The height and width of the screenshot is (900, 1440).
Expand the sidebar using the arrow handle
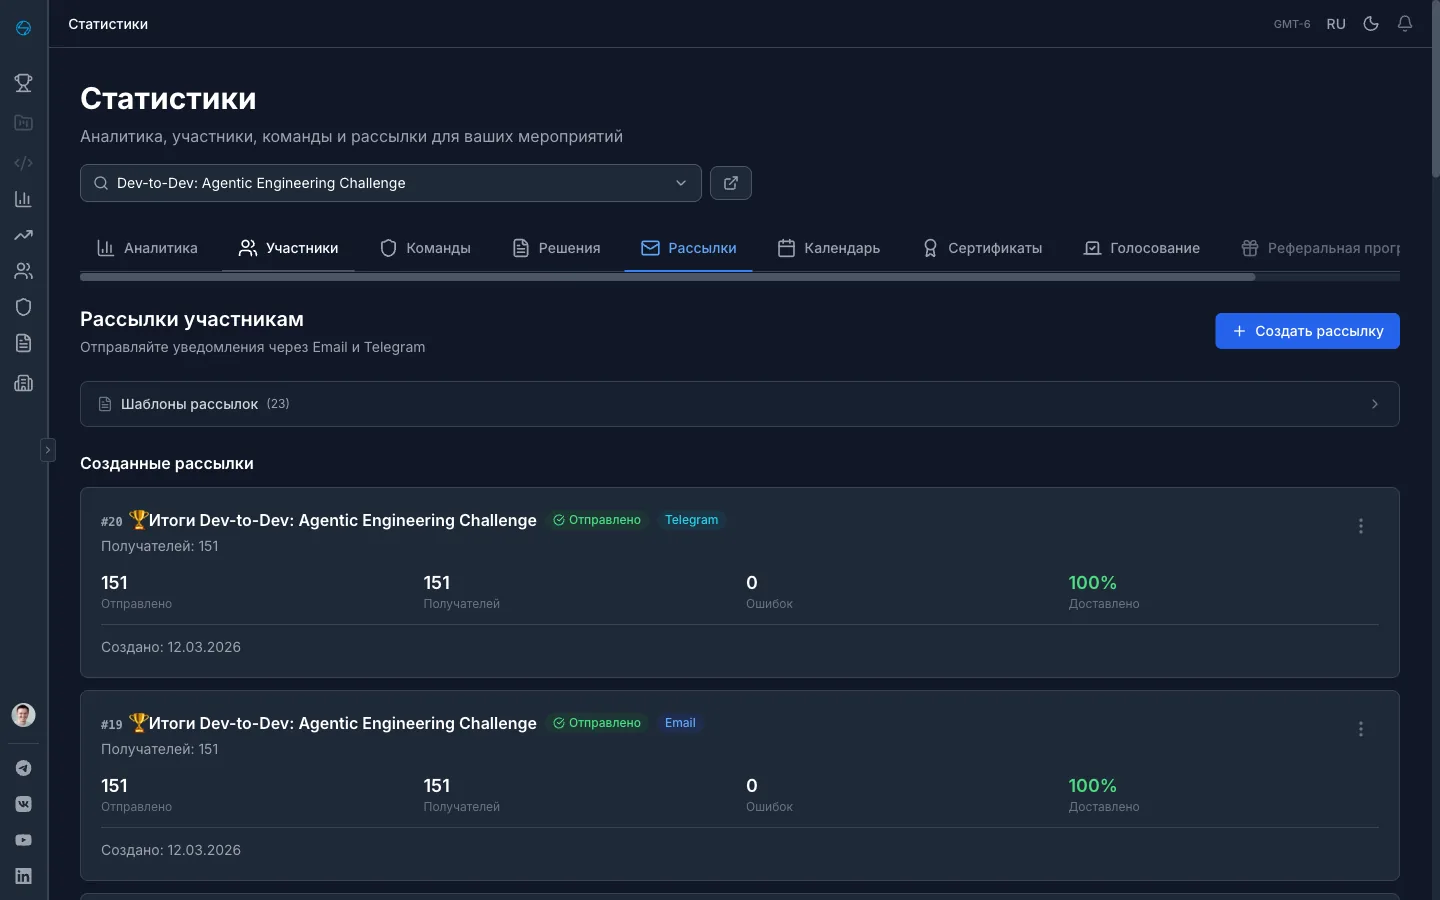pos(47,450)
